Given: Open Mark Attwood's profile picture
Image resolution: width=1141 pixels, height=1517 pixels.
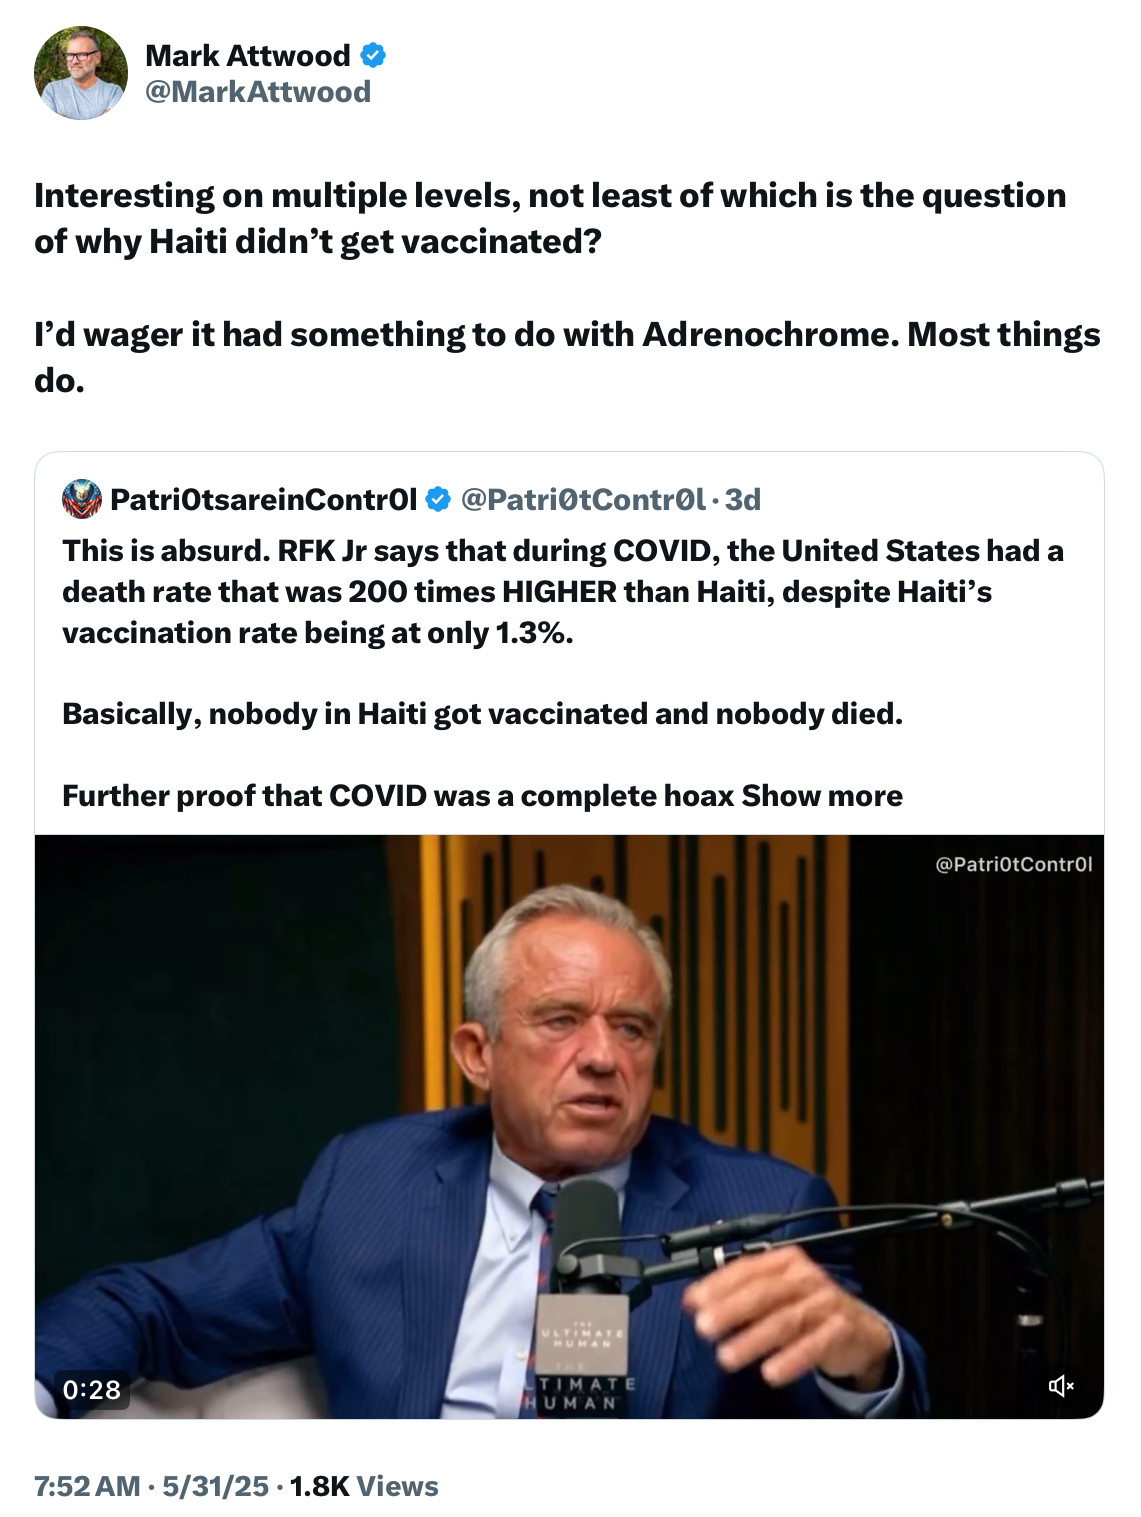Looking at the screenshot, I should click(x=81, y=73).
